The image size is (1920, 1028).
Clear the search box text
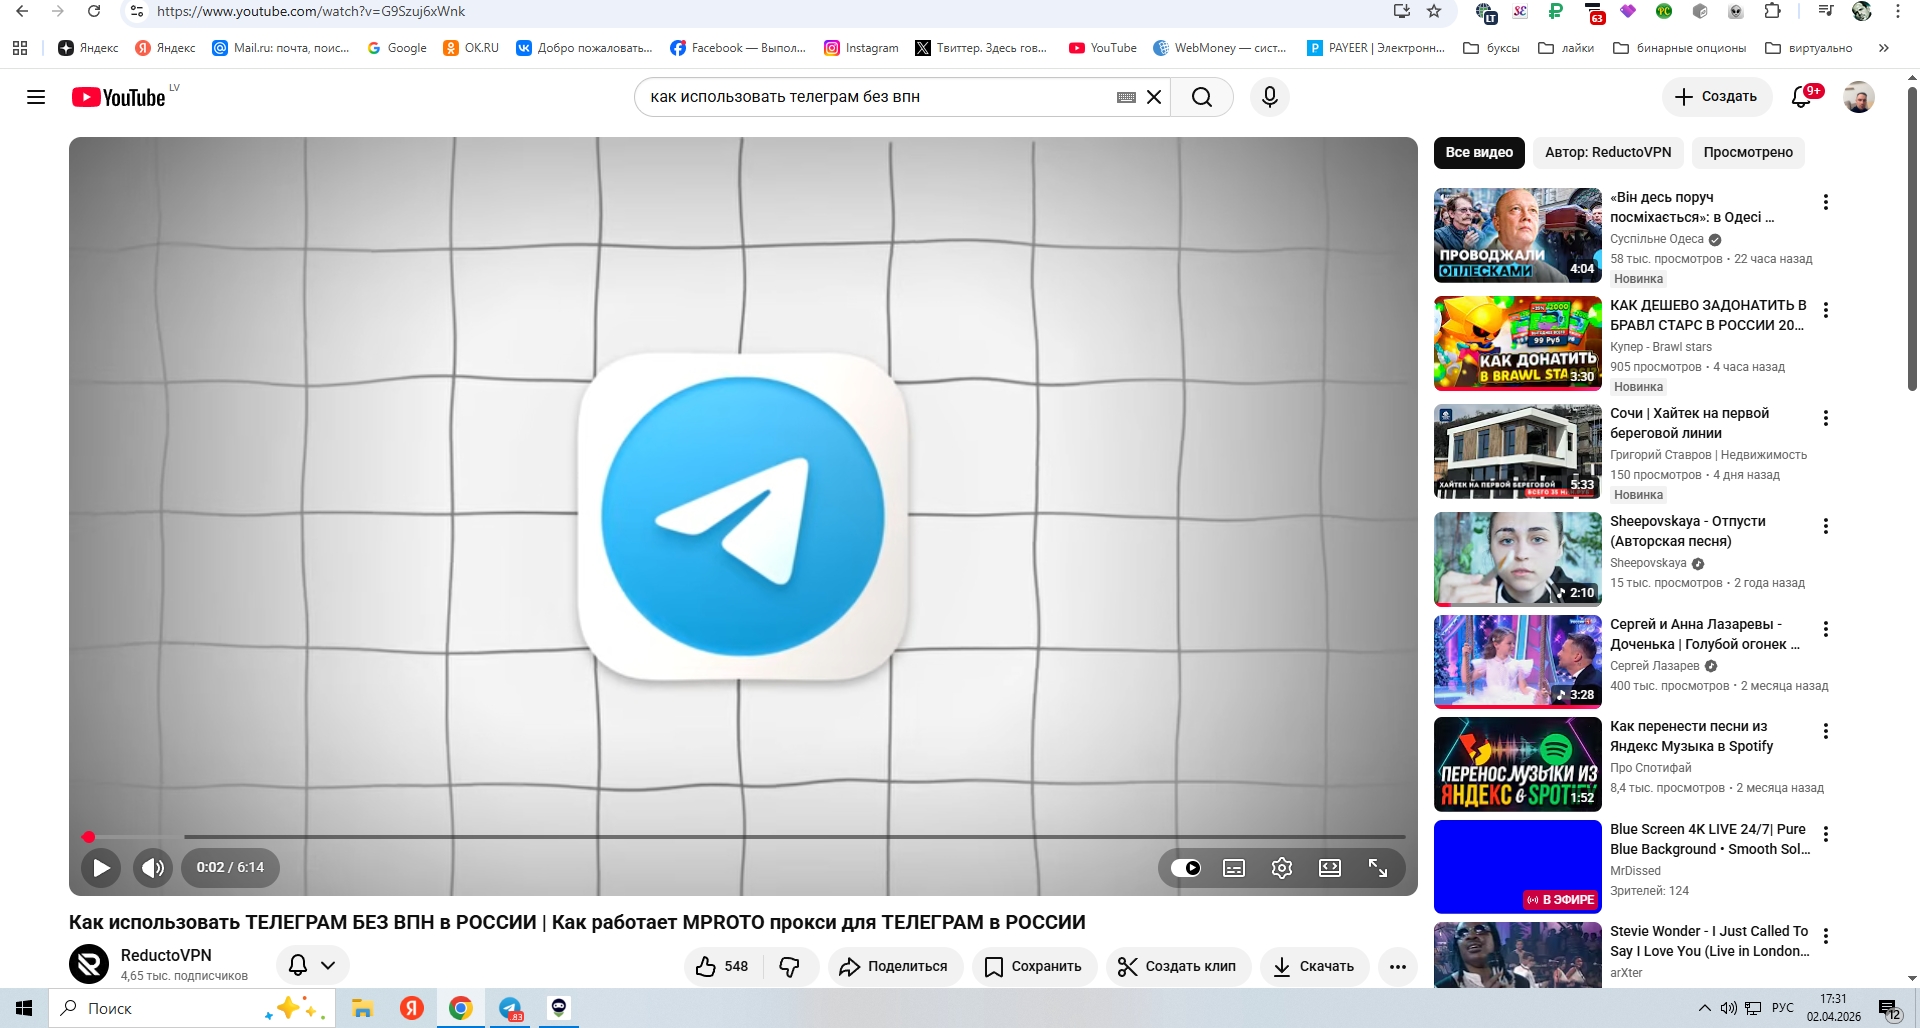pos(1154,97)
